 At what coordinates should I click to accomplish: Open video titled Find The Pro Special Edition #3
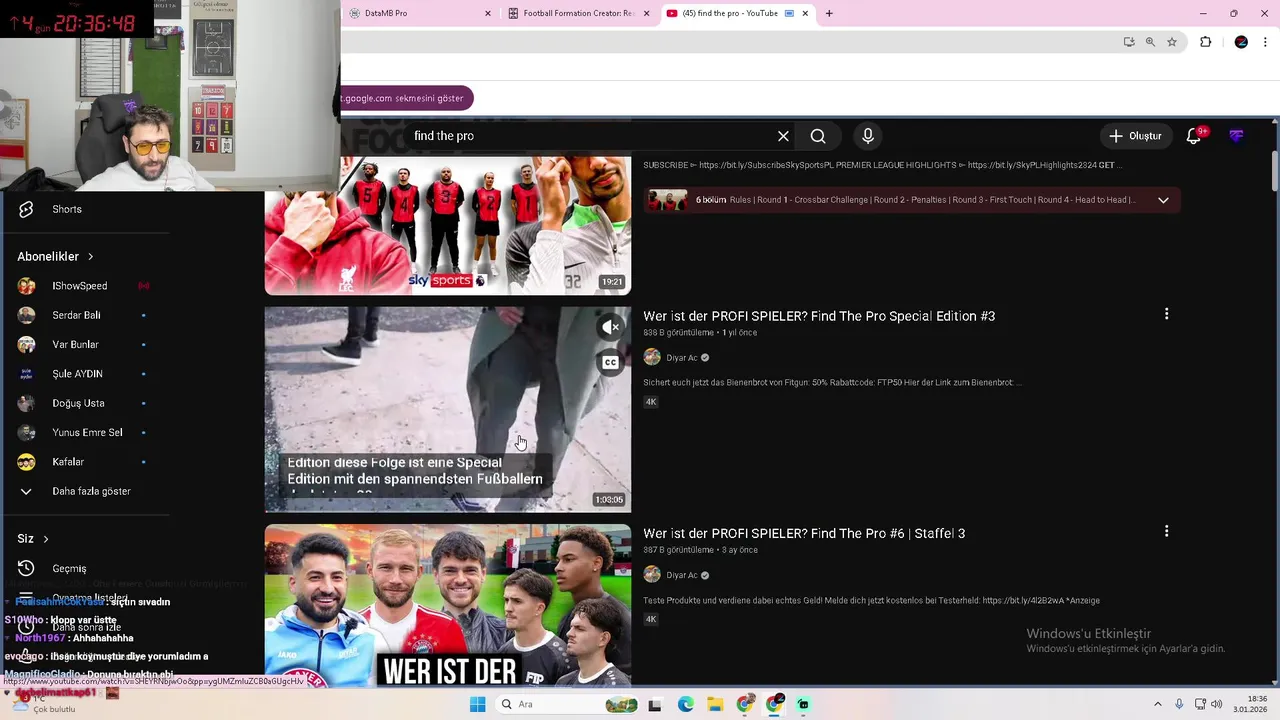pyautogui.click(x=819, y=316)
